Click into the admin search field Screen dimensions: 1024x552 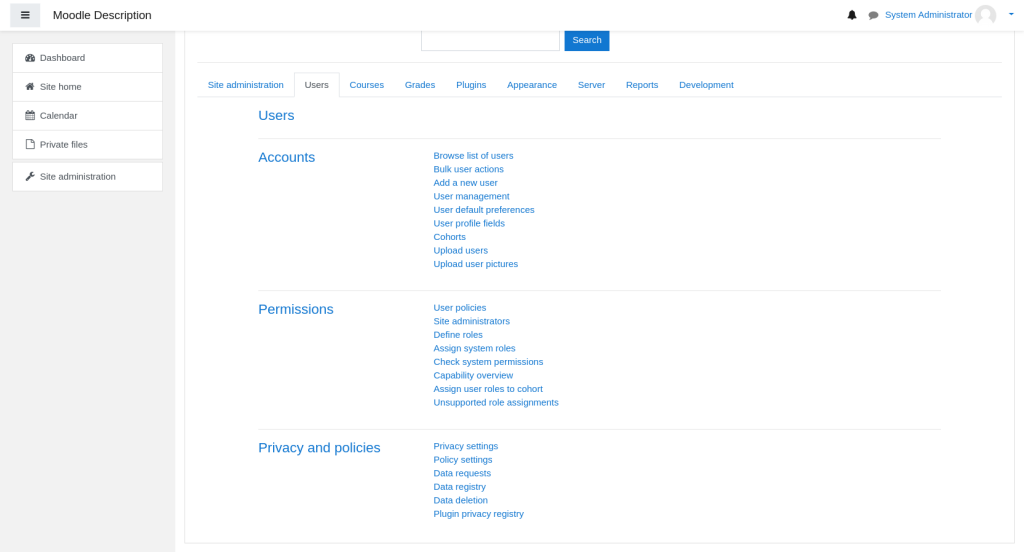490,40
